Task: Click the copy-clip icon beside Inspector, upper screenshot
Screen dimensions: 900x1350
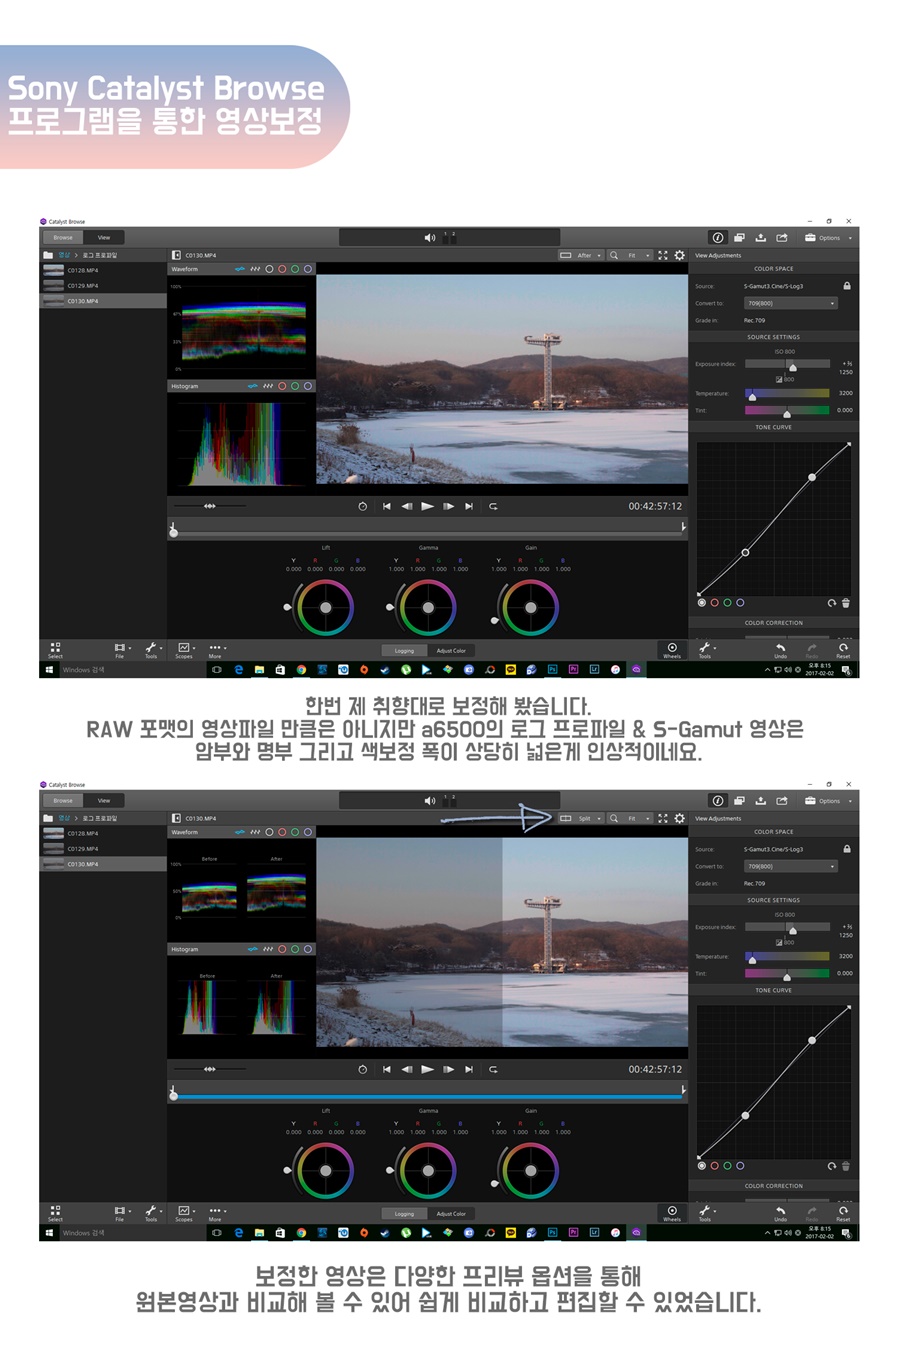Action: pos(739,238)
